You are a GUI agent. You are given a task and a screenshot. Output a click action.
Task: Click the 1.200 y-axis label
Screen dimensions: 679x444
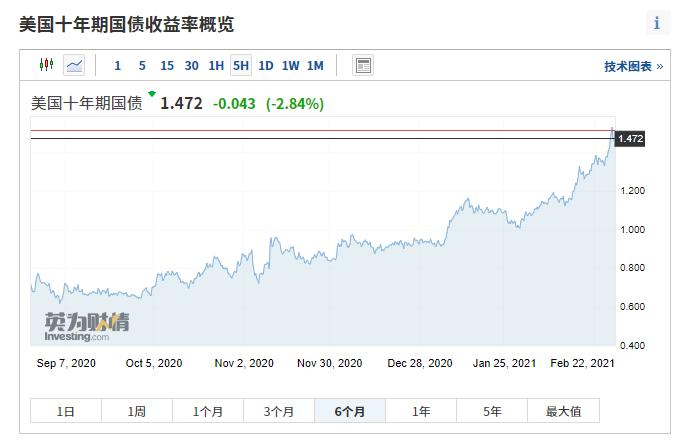[x=632, y=191]
